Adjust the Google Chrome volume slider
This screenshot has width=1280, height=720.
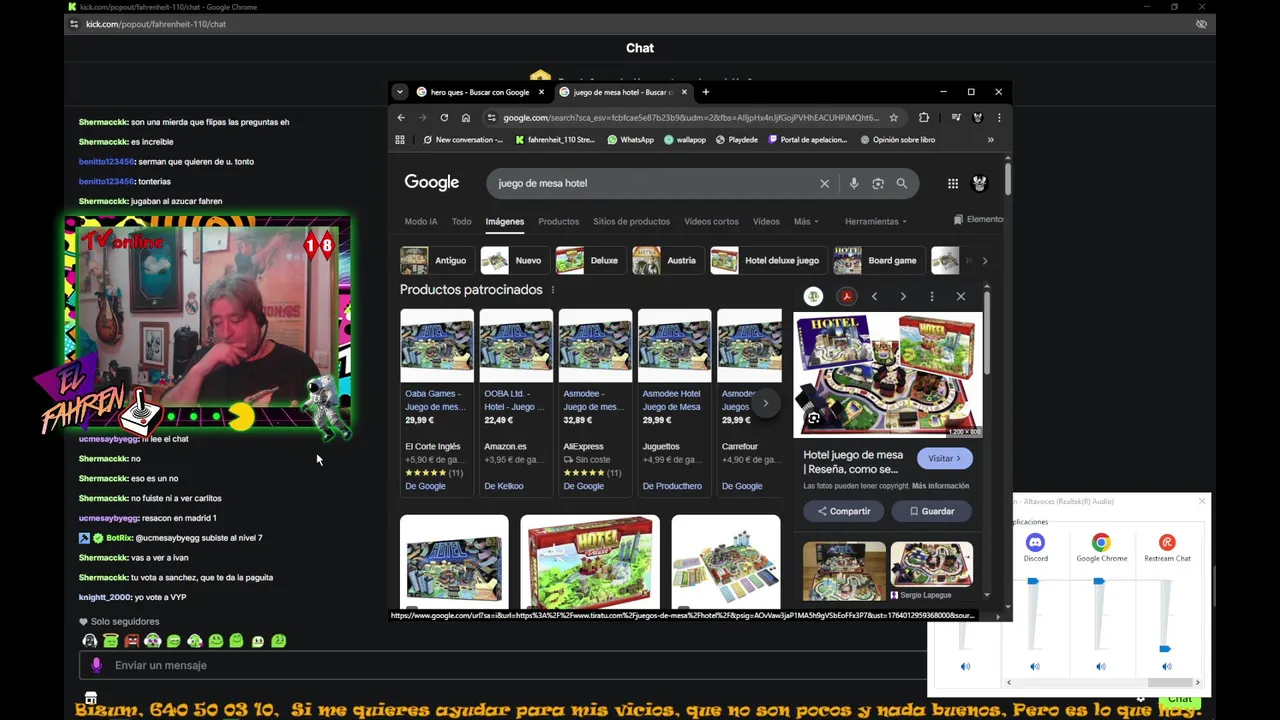coord(1099,581)
